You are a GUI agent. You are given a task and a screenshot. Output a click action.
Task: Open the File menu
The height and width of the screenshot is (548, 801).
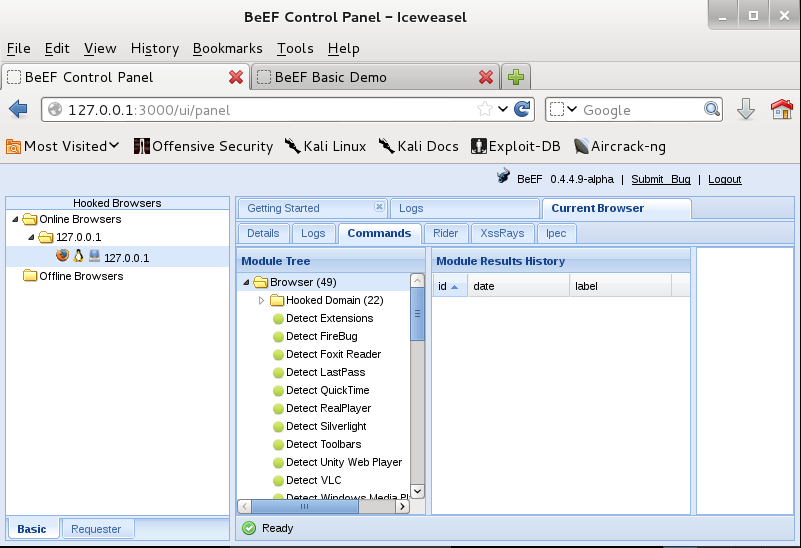click(19, 49)
